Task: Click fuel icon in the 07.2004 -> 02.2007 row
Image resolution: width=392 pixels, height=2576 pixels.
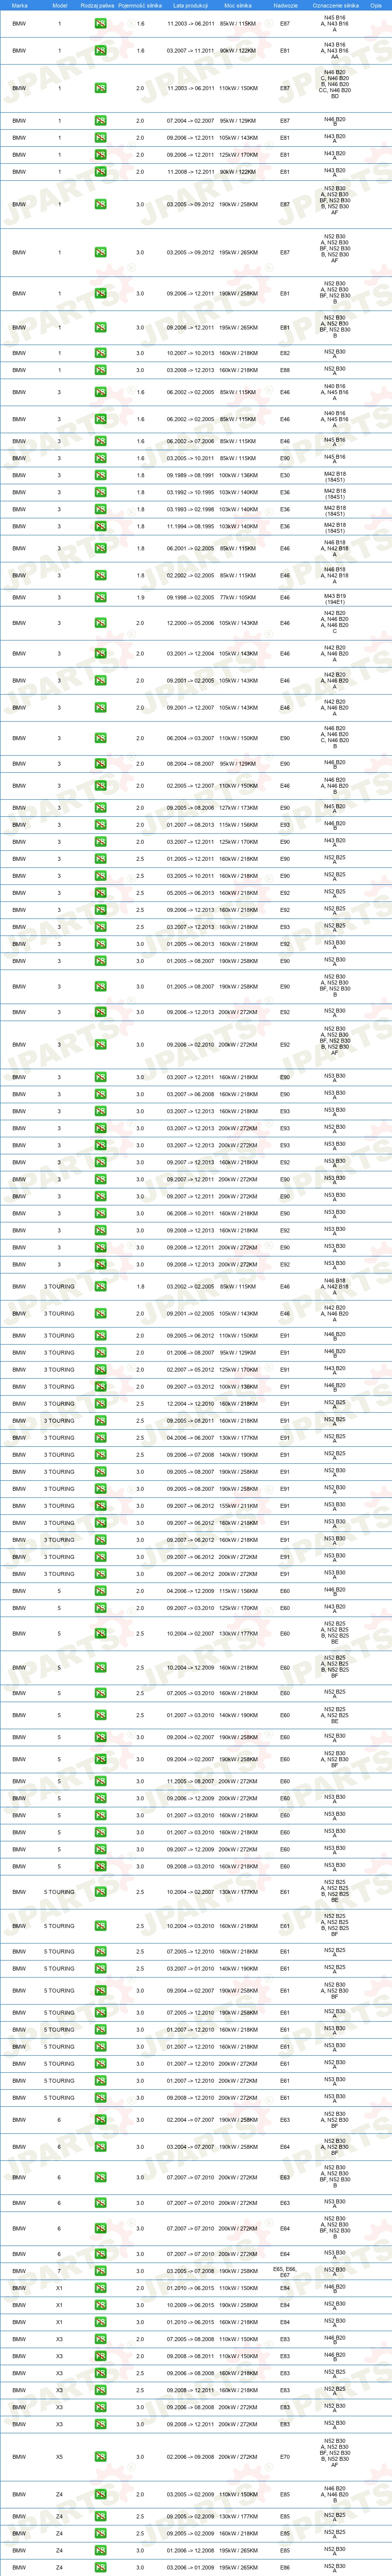Action: [x=100, y=121]
